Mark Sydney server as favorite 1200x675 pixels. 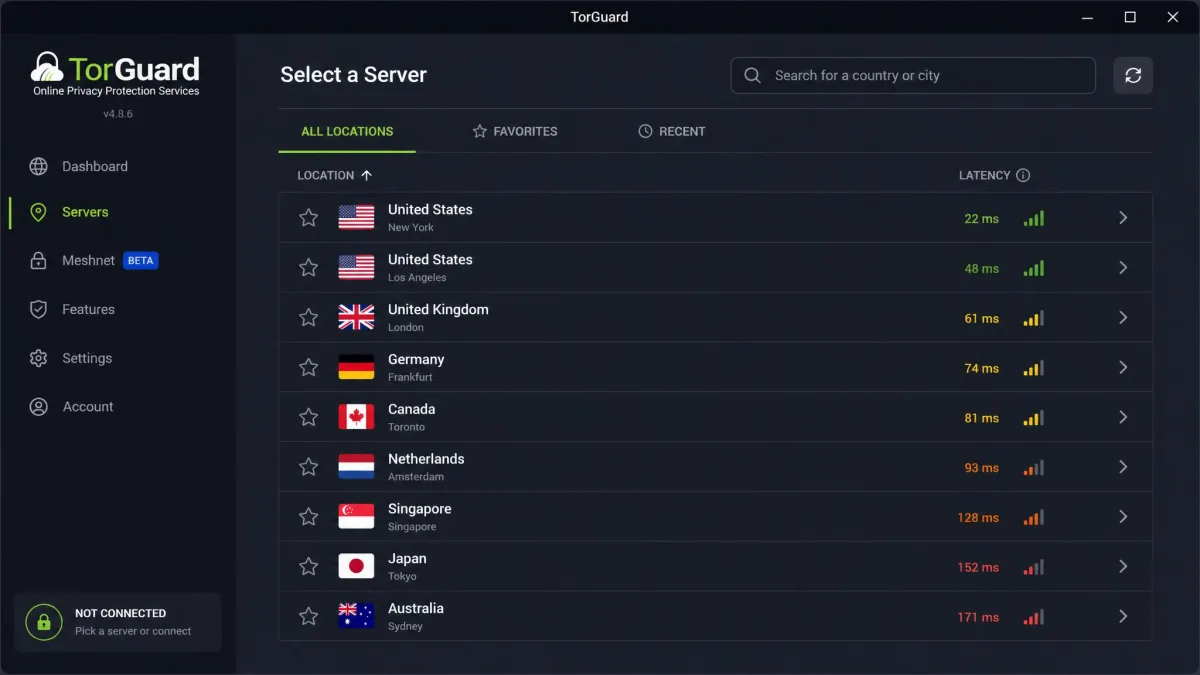tap(309, 616)
